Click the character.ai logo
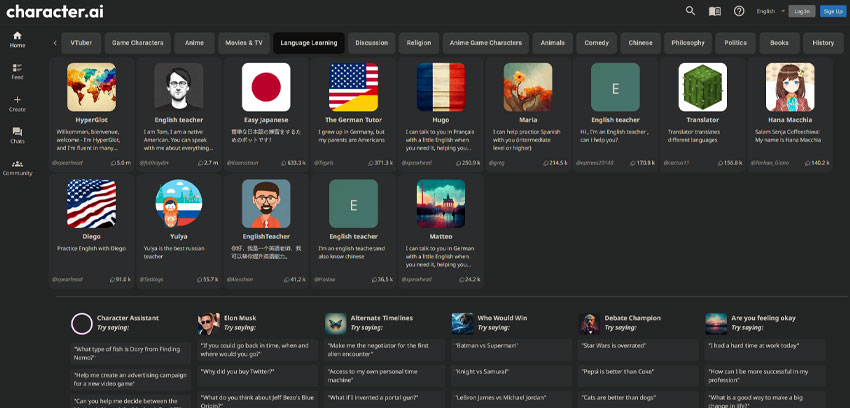The height and width of the screenshot is (408, 850). [55, 11]
